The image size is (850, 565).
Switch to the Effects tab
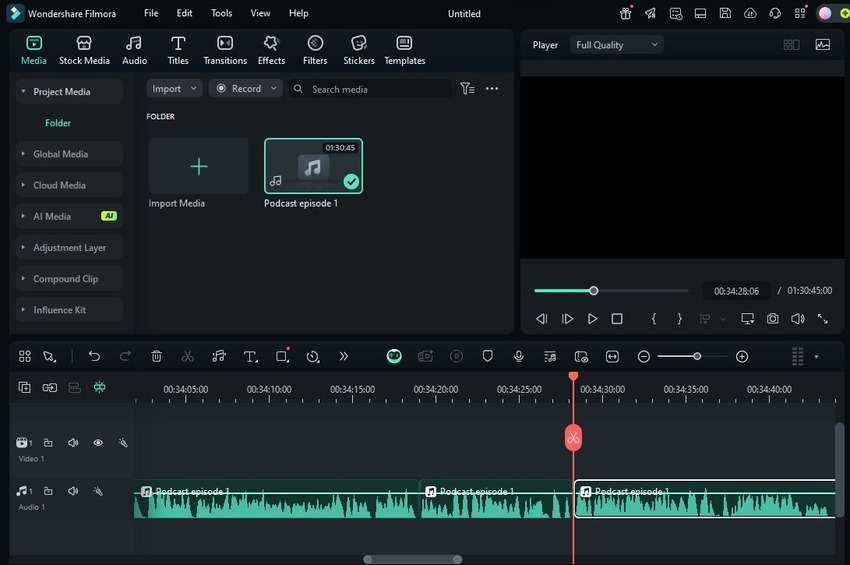(x=271, y=50)
